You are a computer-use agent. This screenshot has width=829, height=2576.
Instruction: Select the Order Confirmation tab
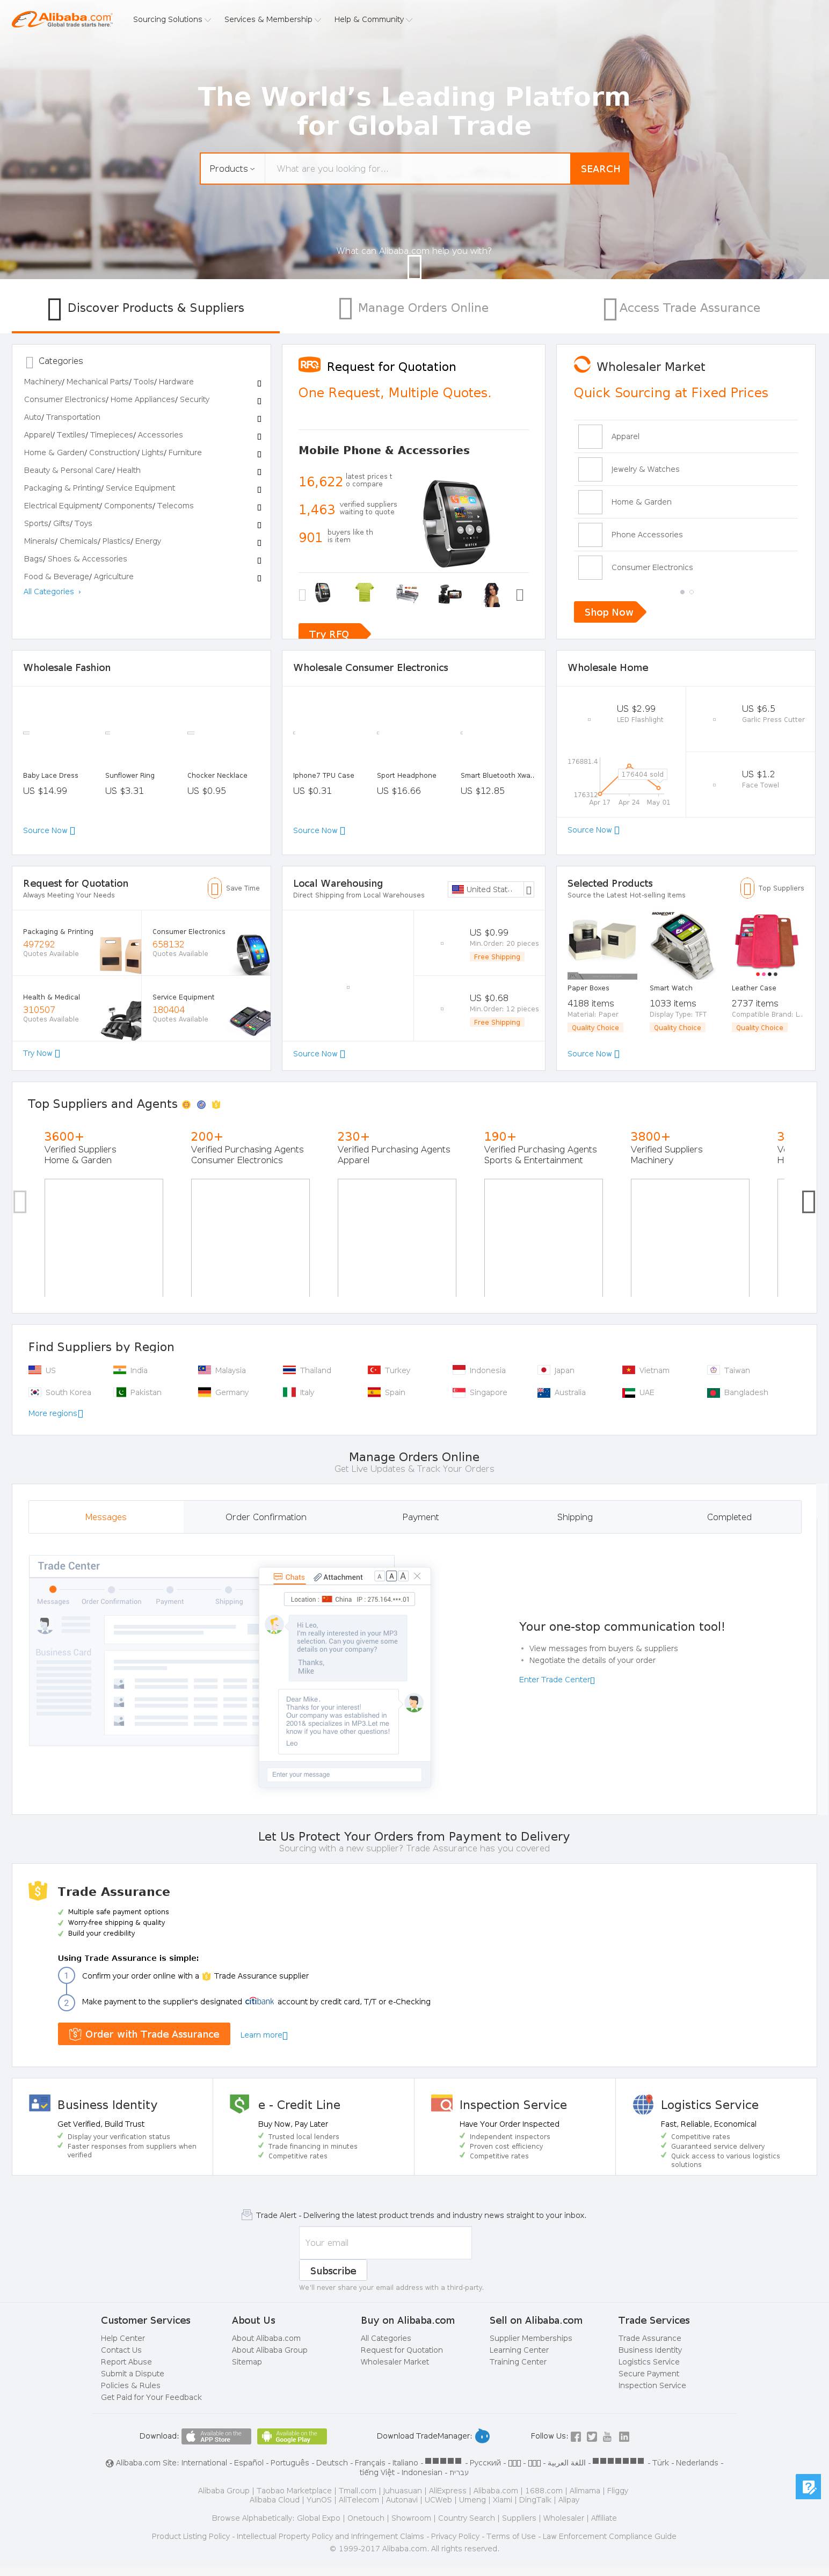[x=266, y=1517]
